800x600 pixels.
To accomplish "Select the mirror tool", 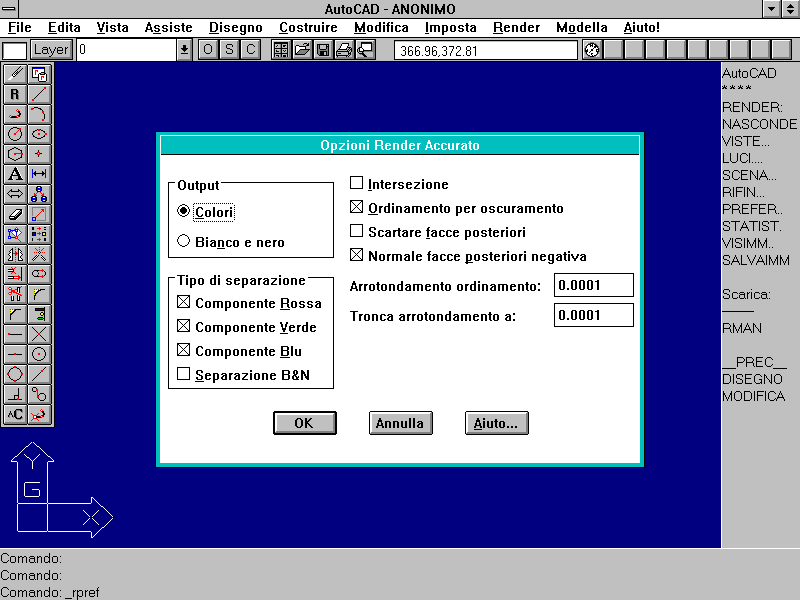I will click(x=15, y=254).
